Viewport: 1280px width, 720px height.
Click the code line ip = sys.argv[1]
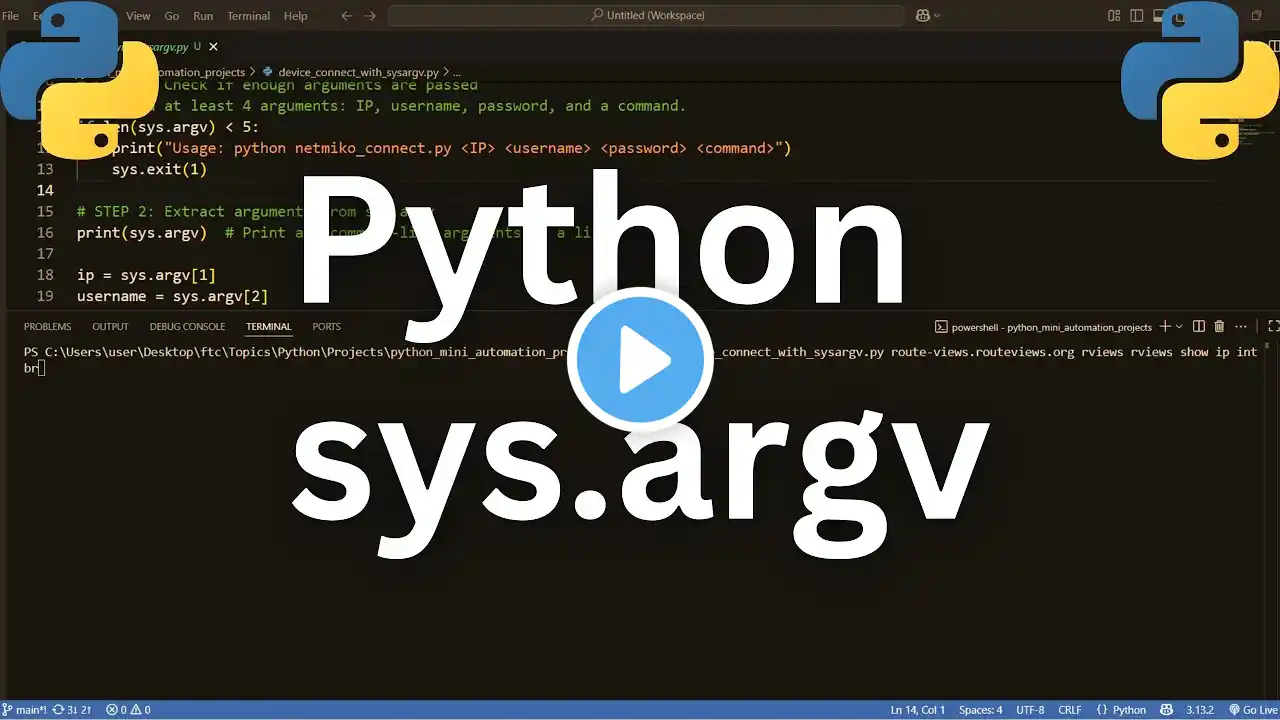[146, 275]
